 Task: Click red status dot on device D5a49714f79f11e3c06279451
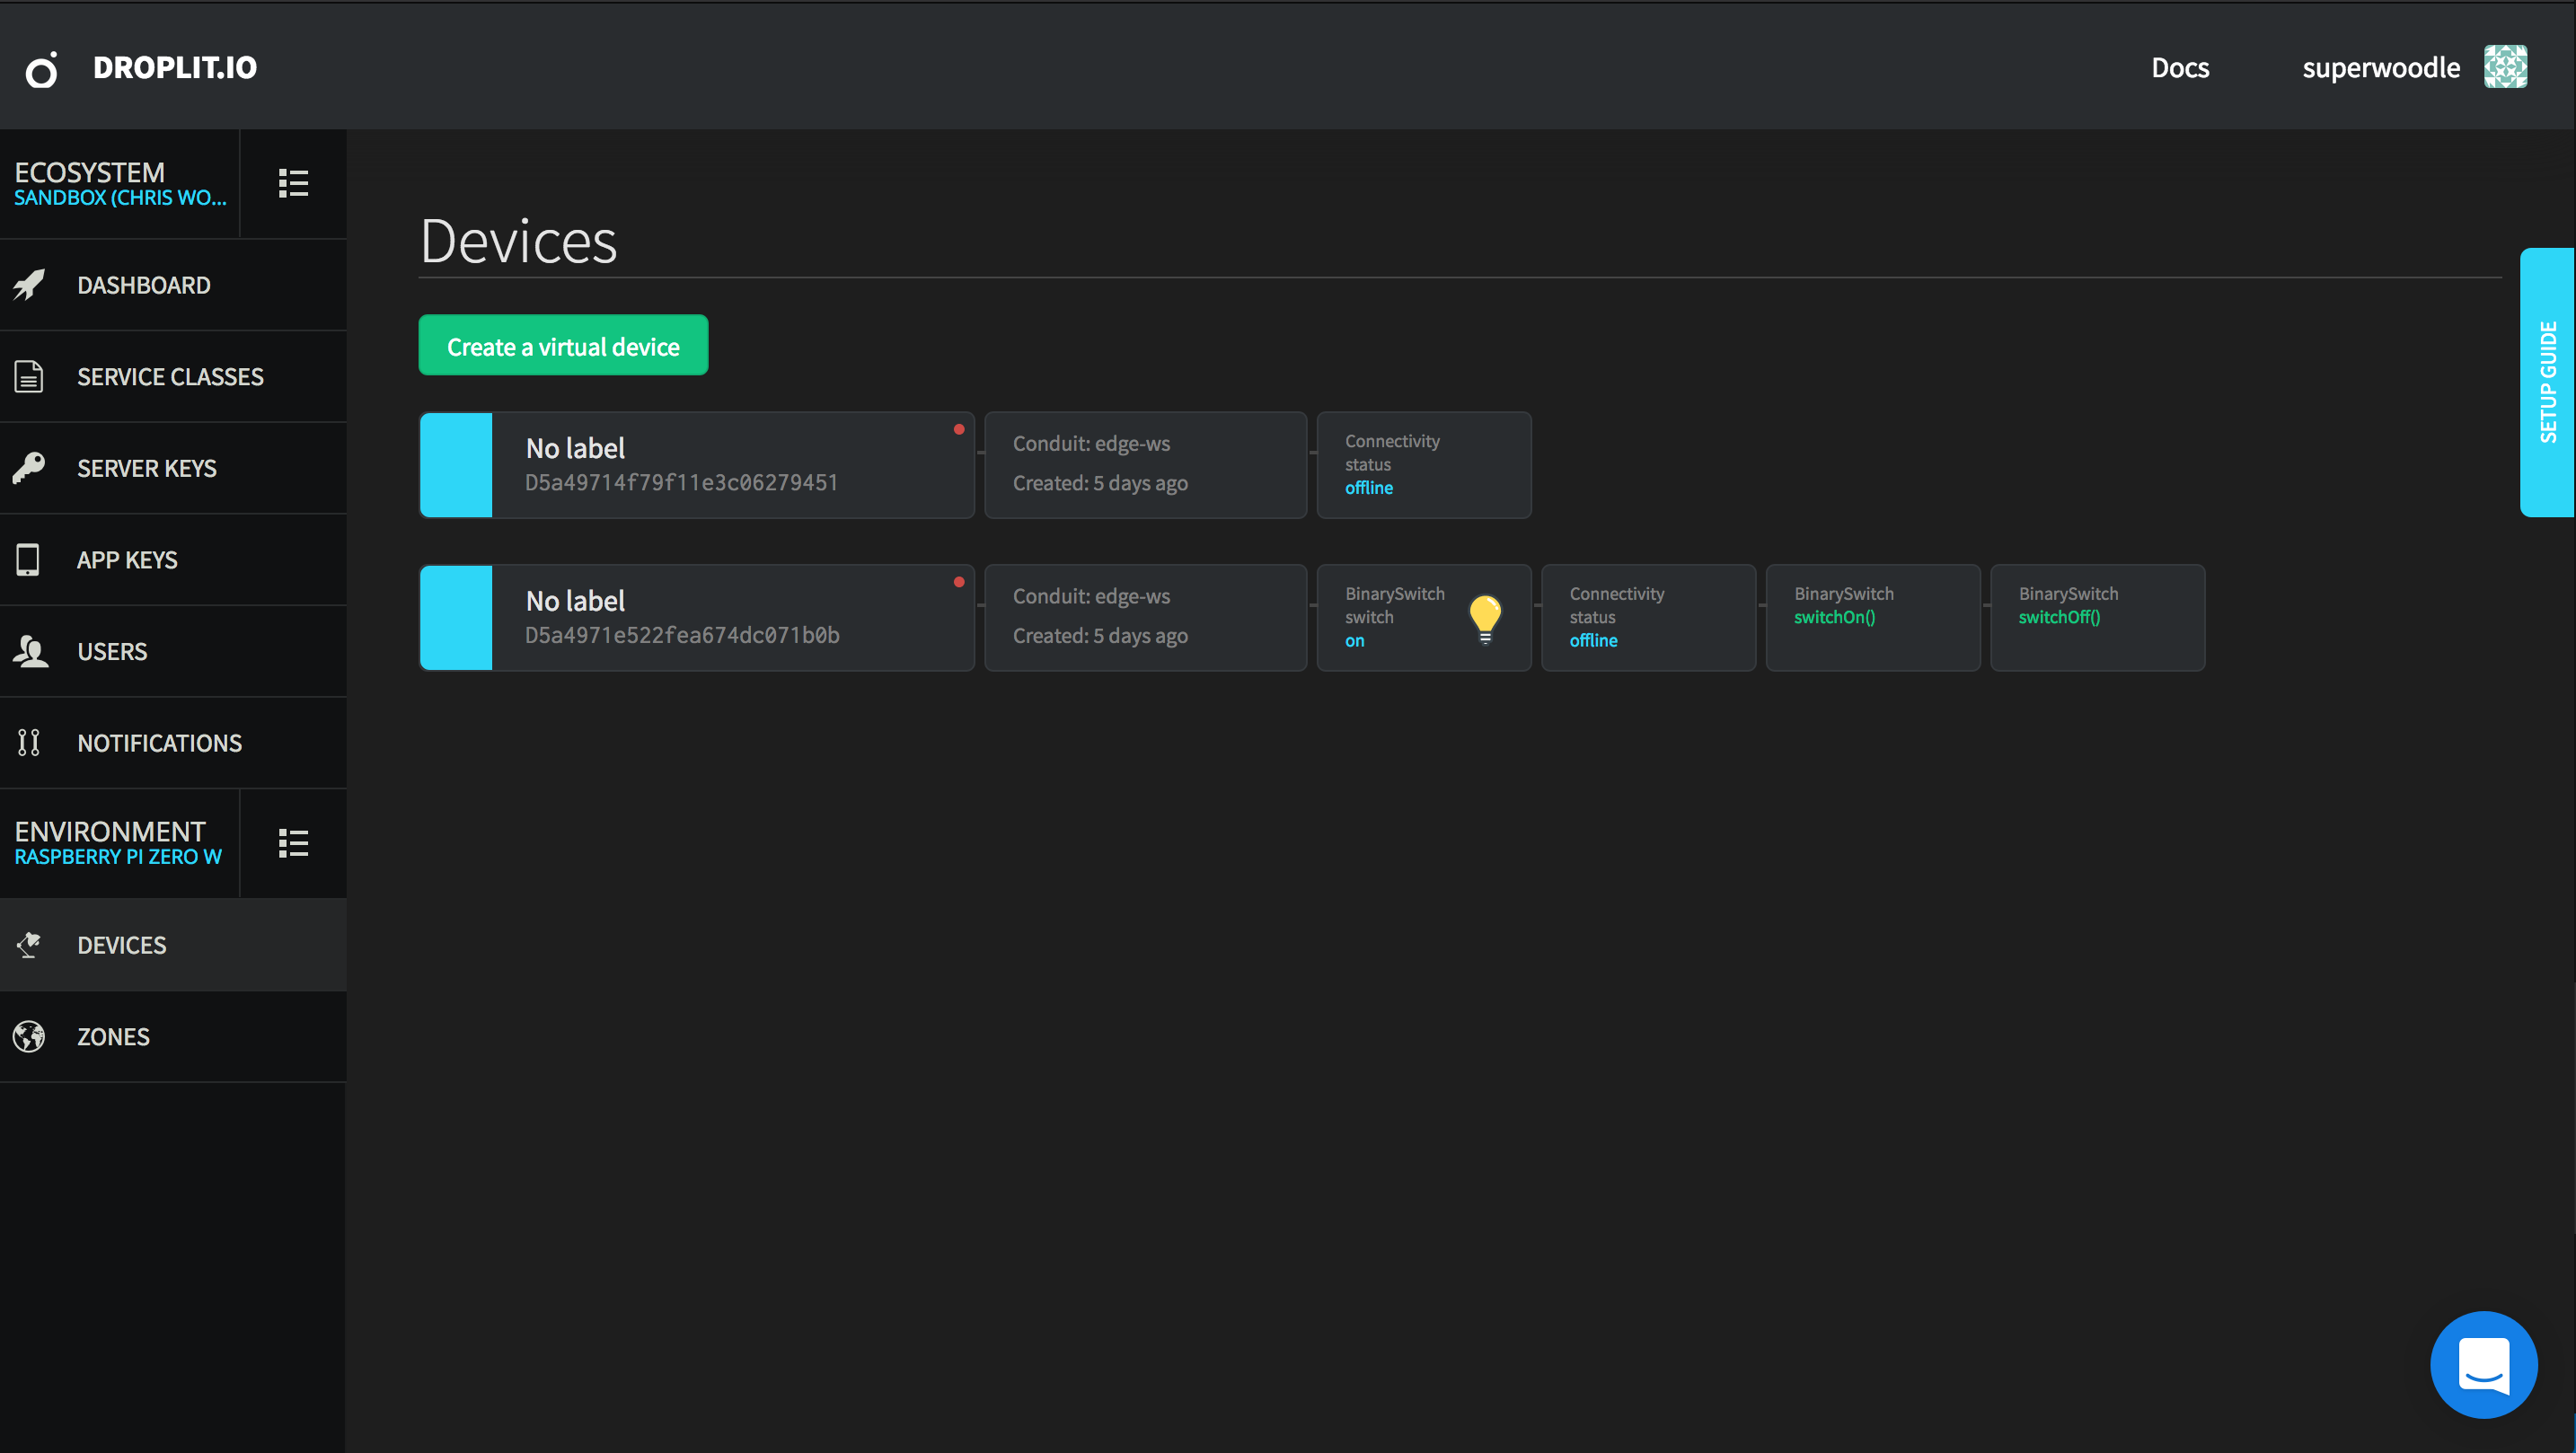959,429
